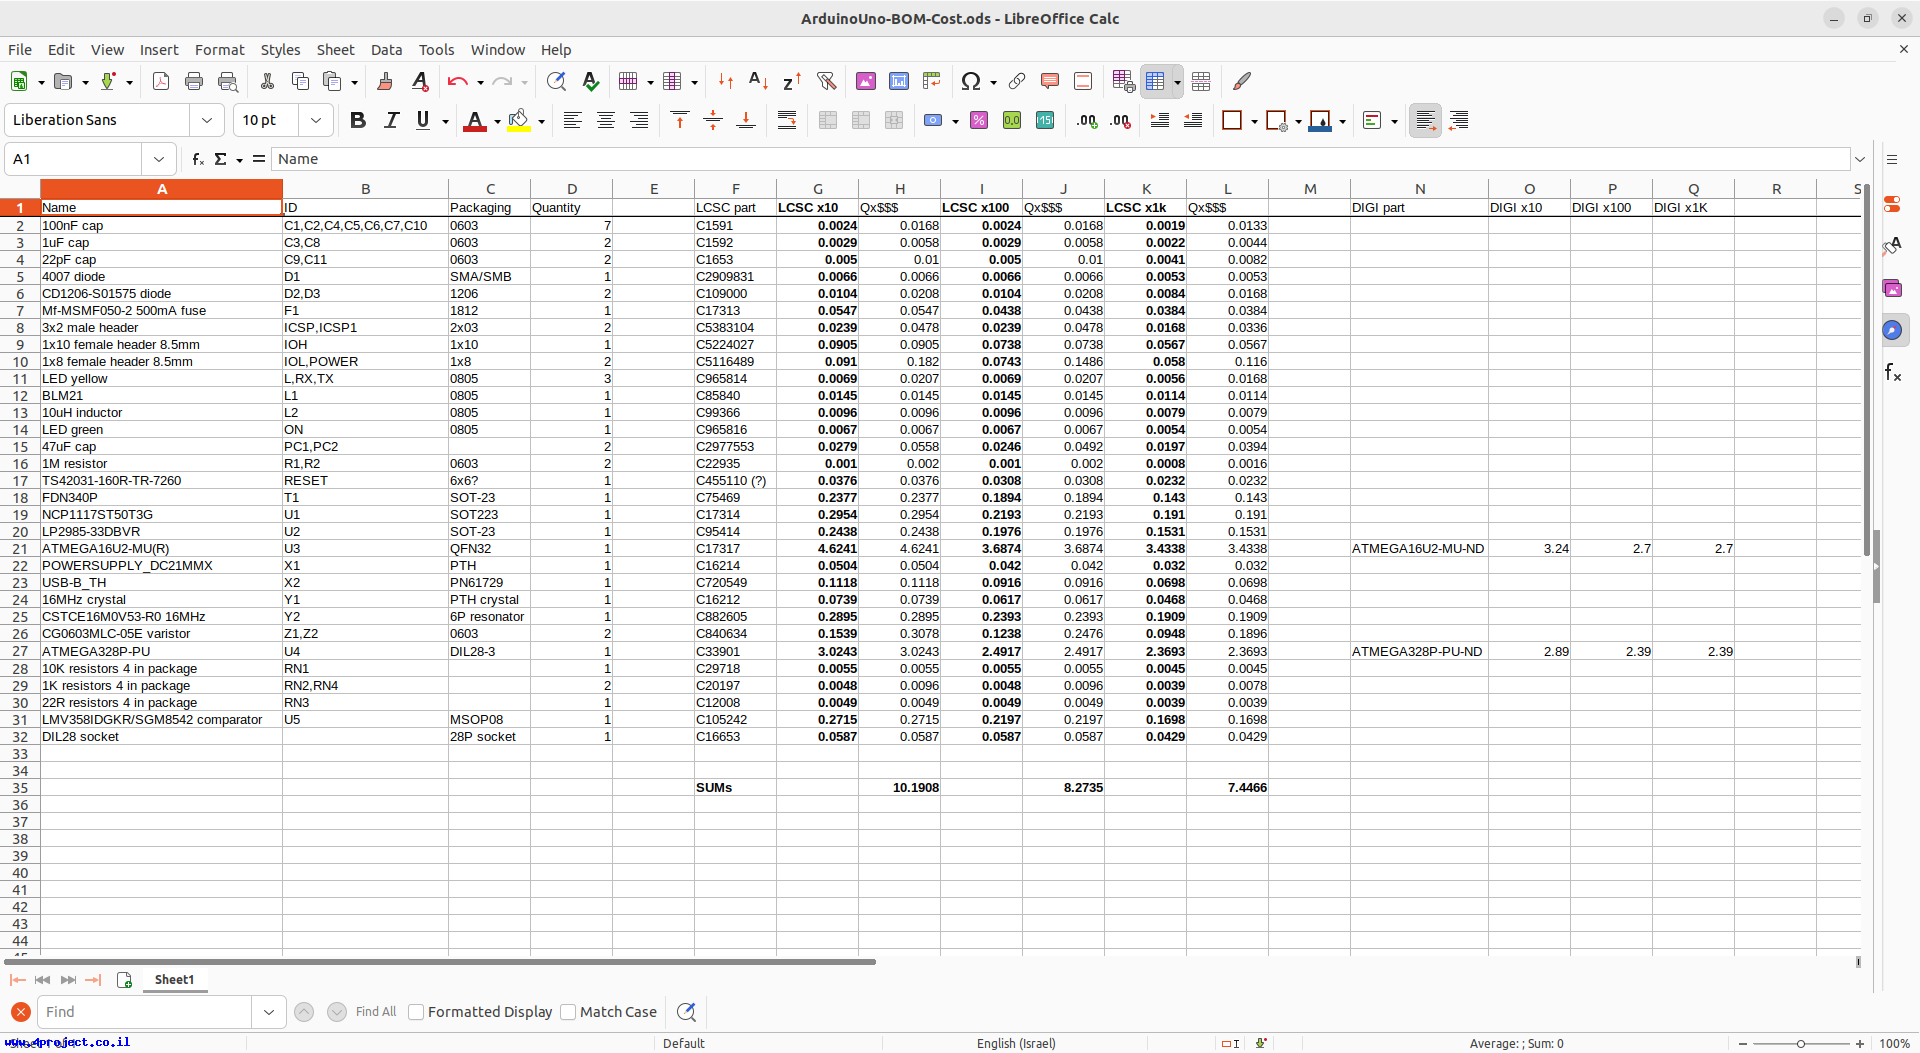Adjust the zoom slider
Screen dimensions: 1920x1053
point(1801,1044)
